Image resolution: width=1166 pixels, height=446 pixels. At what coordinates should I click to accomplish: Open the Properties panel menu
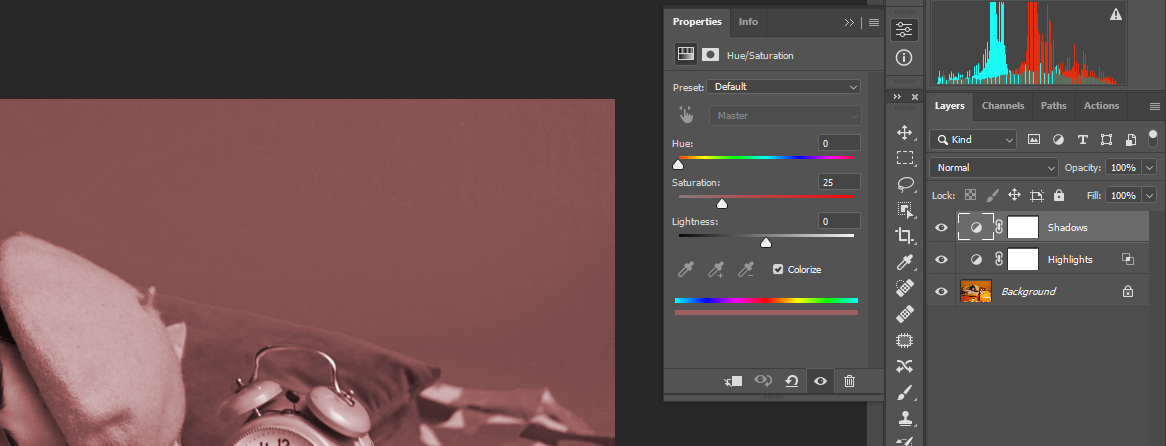(x=874, y=22)
